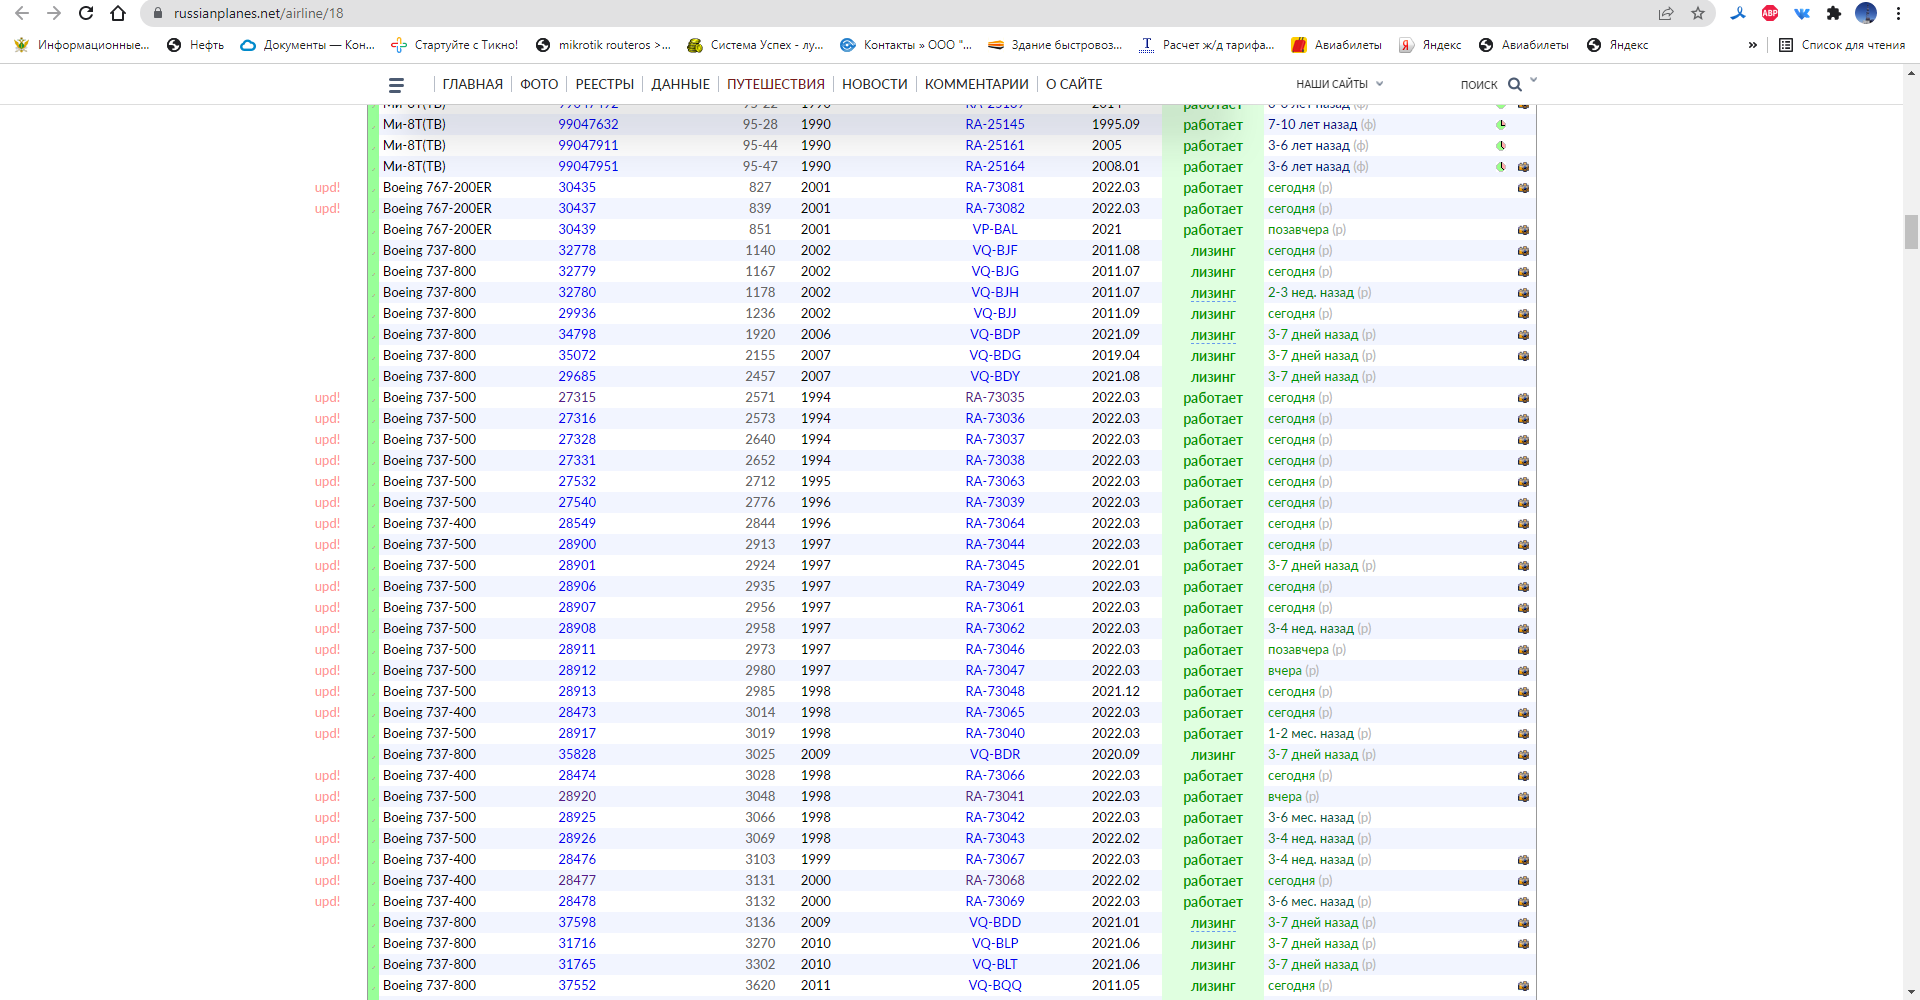1920x1000 pixels.
Task: Expand the chevron next to ПОИСК
Action: [x=1534, y=80]
